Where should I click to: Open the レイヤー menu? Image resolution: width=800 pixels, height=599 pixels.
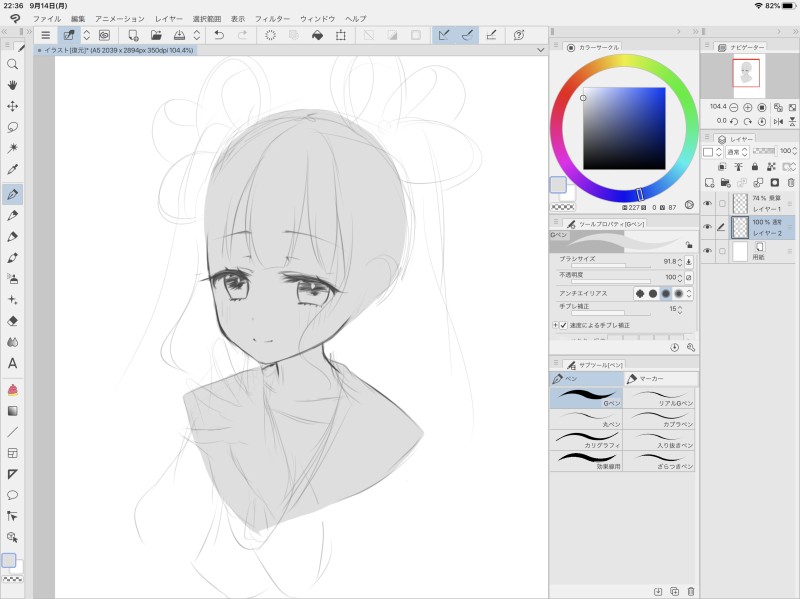tap(169, 19)
